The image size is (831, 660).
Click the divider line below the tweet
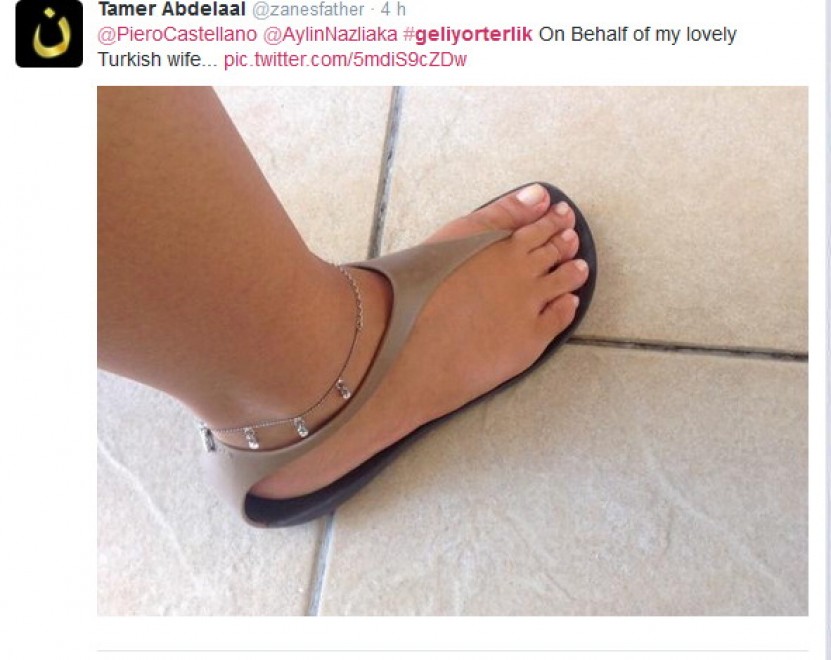pyautogui.click(x=453, y=650)
